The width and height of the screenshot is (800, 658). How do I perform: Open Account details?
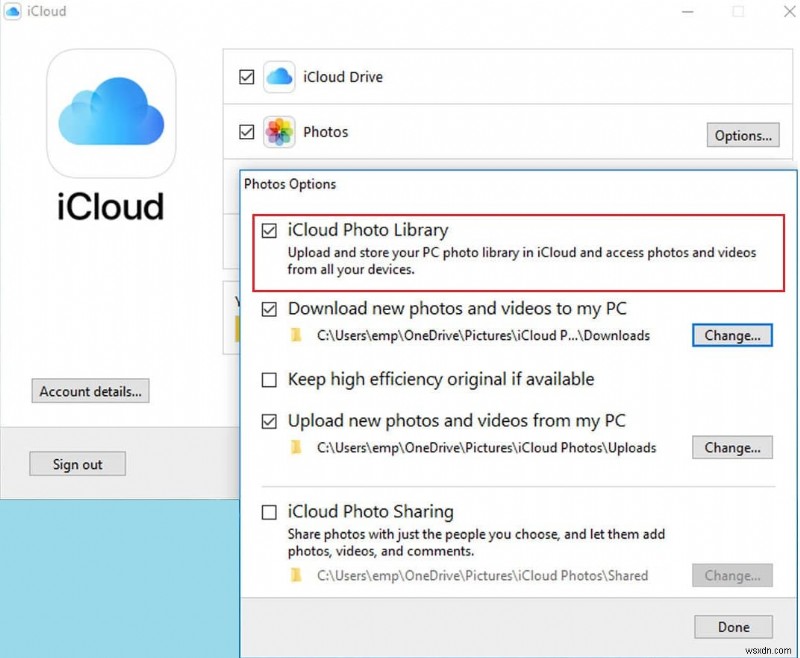(x=90, y=391)
